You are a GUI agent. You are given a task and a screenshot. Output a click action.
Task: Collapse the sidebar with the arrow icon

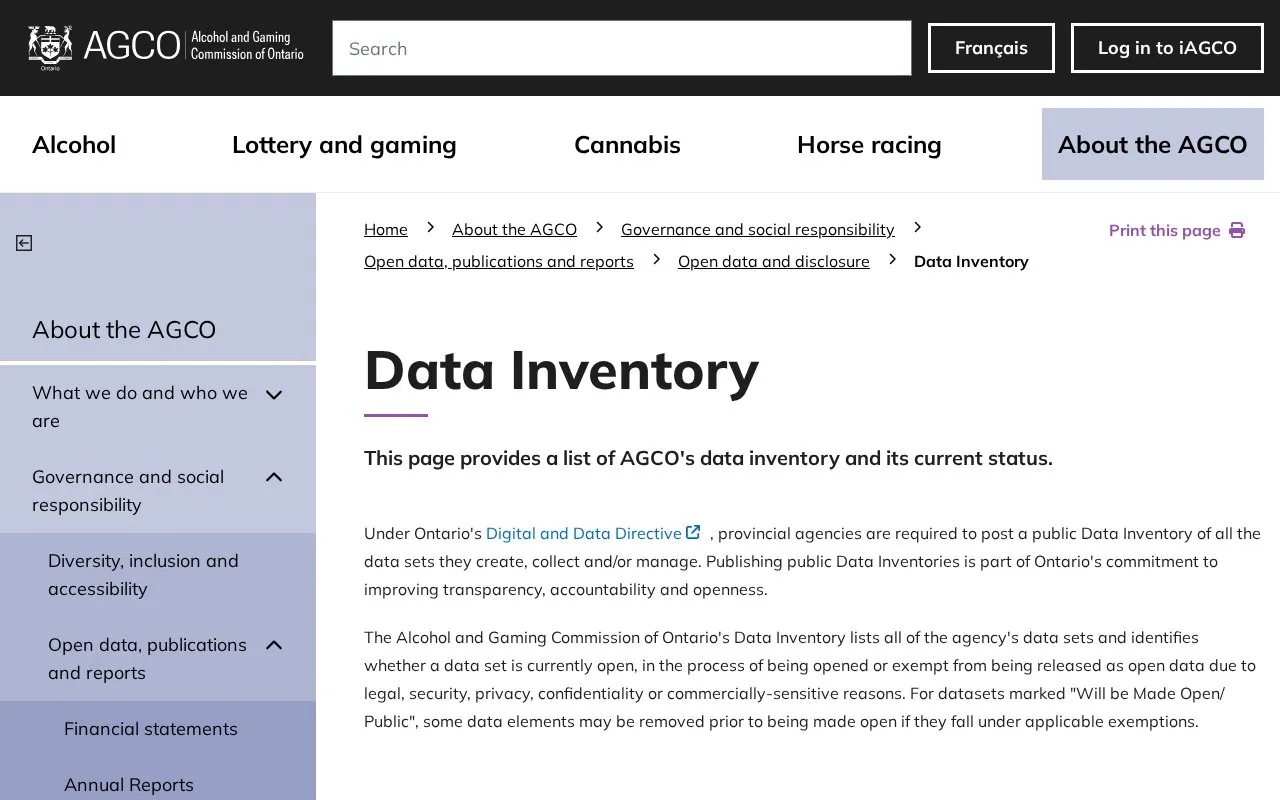pyautogui.click(x=24, y=243)
